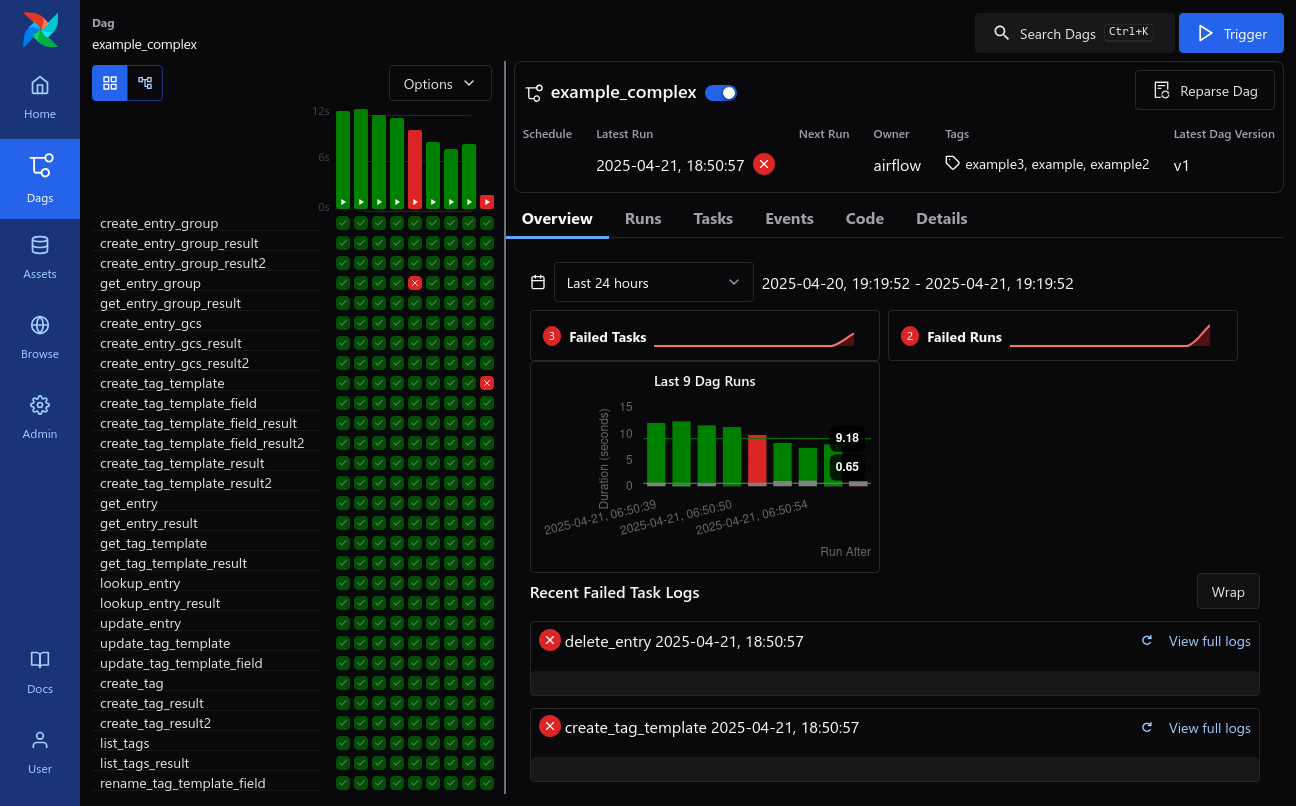
Task: Open the Admin panel from the sidebar
Action: click(x=40, y=414)
